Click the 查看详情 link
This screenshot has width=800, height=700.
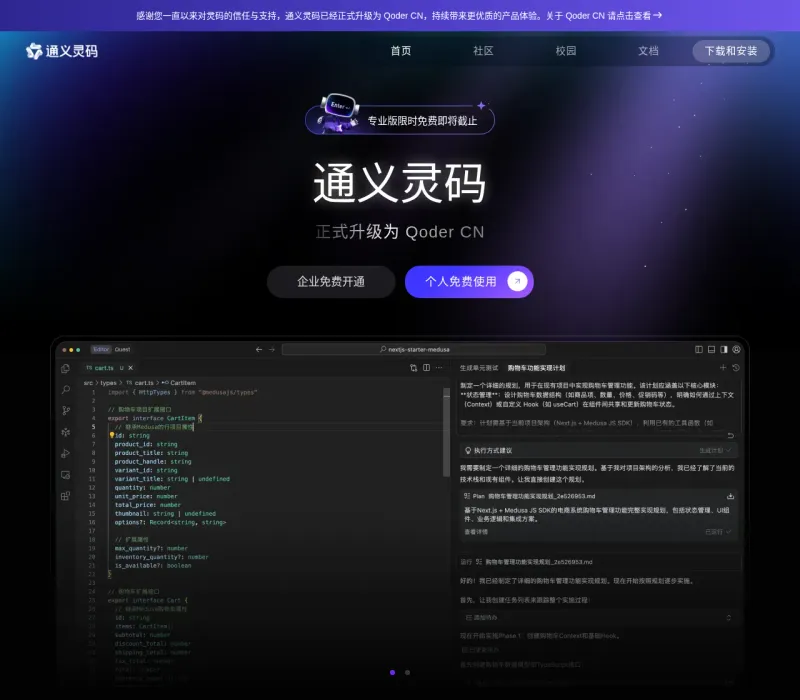tap(476, 532)
